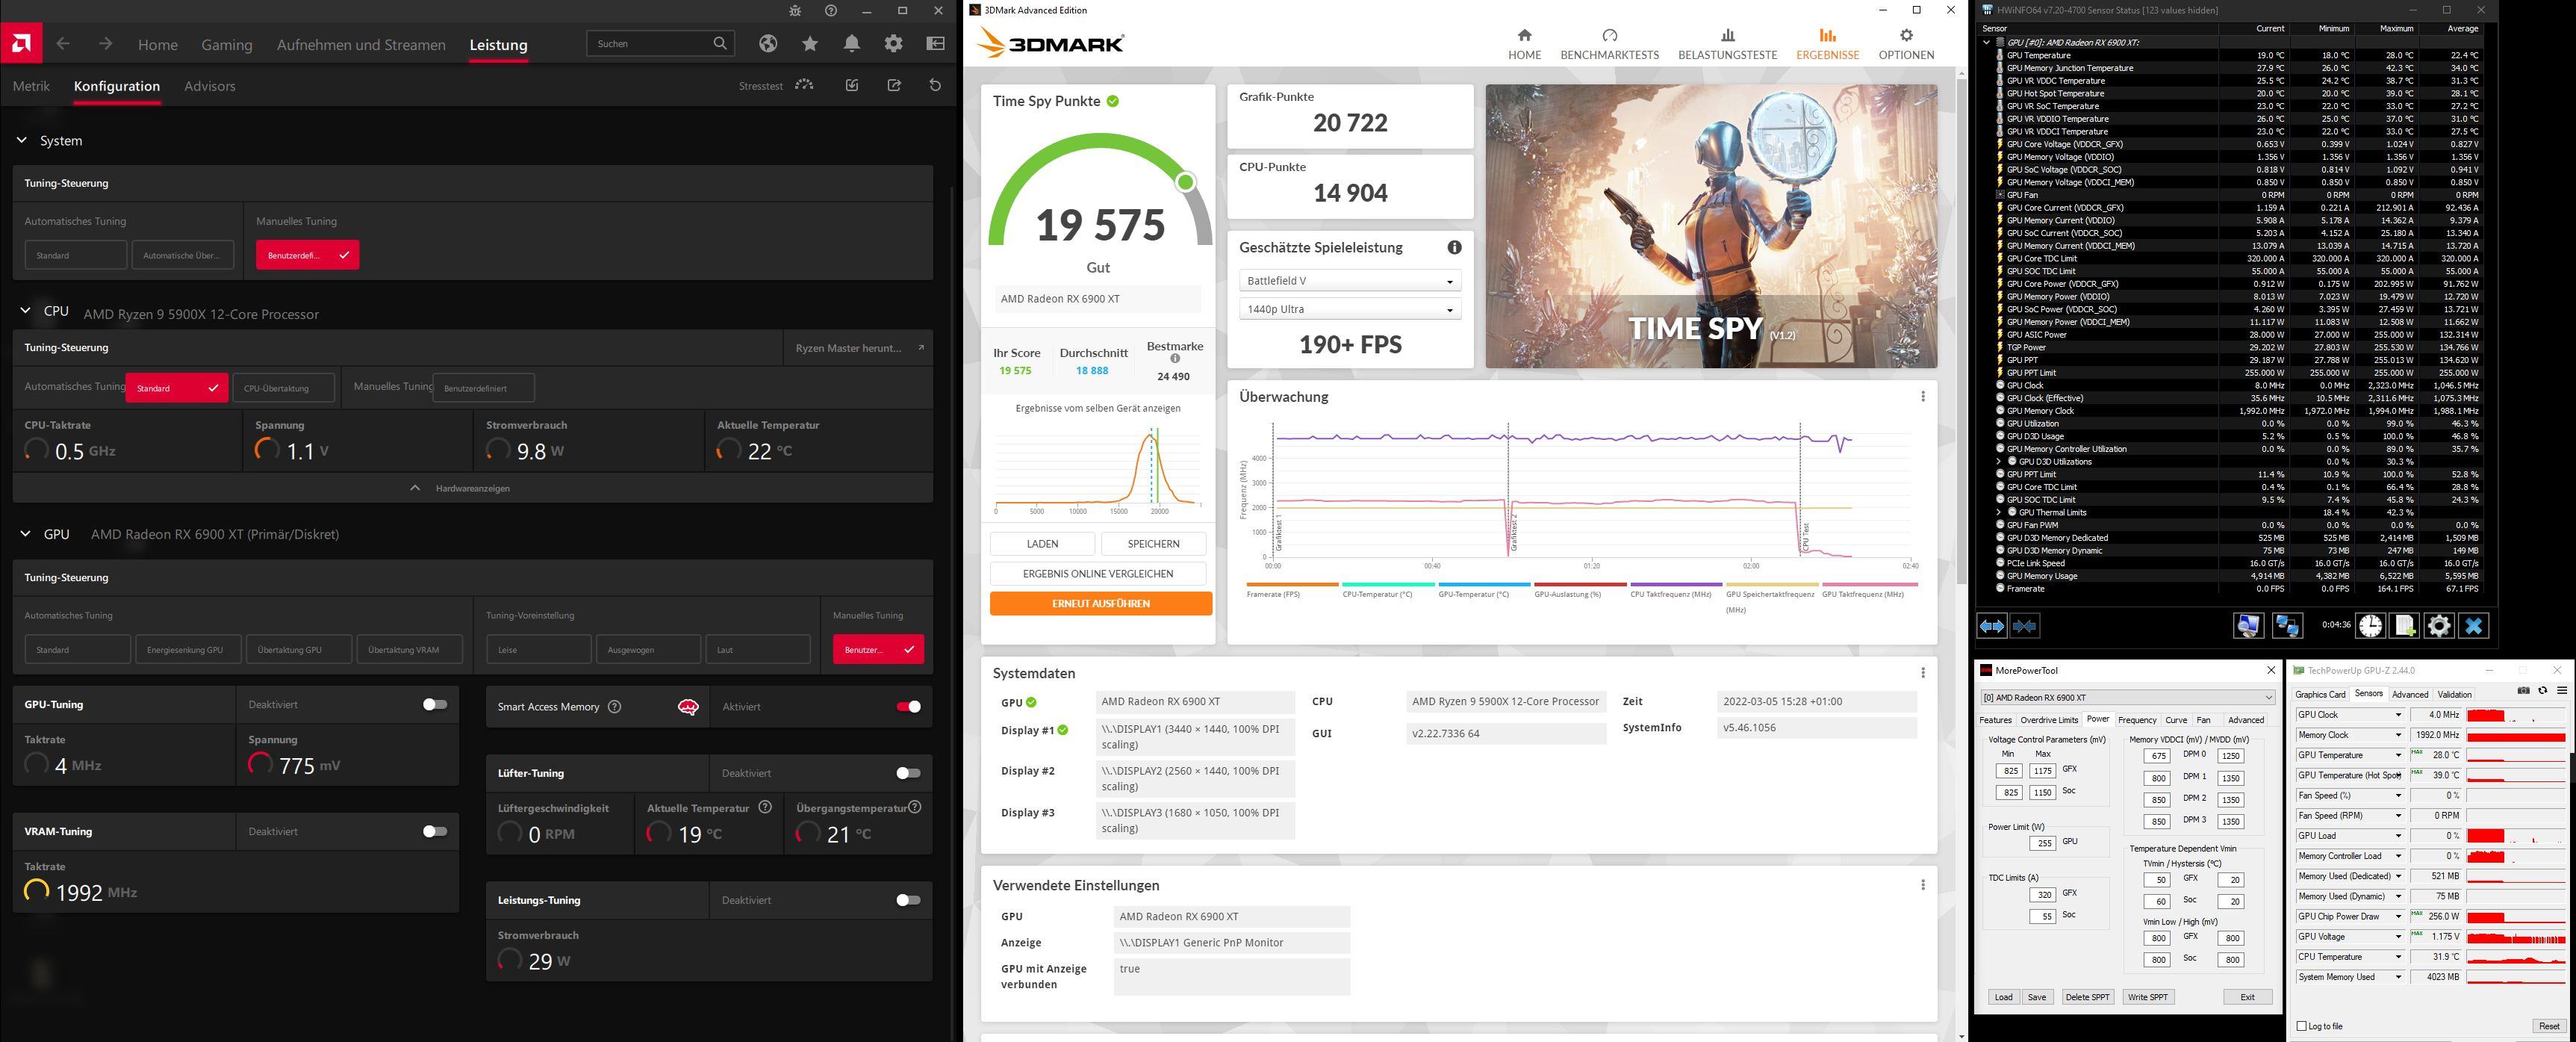Open three-dot menu of Systemdaten panel
Viewport: 2576px width, 1042px height.
coord(1922,673)
